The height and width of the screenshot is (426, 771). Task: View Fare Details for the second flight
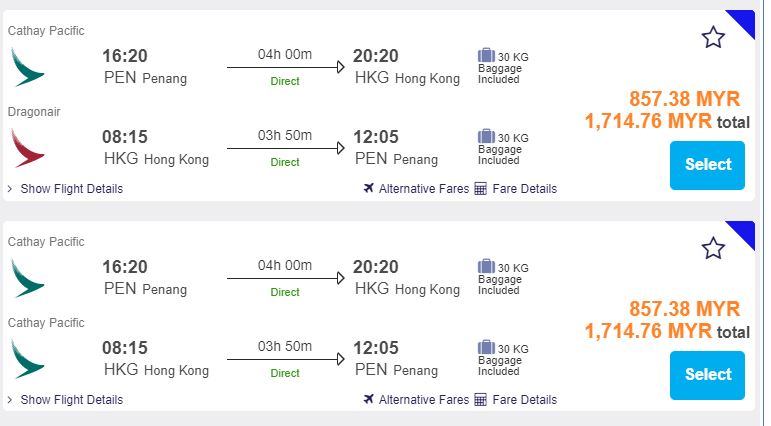(523, 400)
